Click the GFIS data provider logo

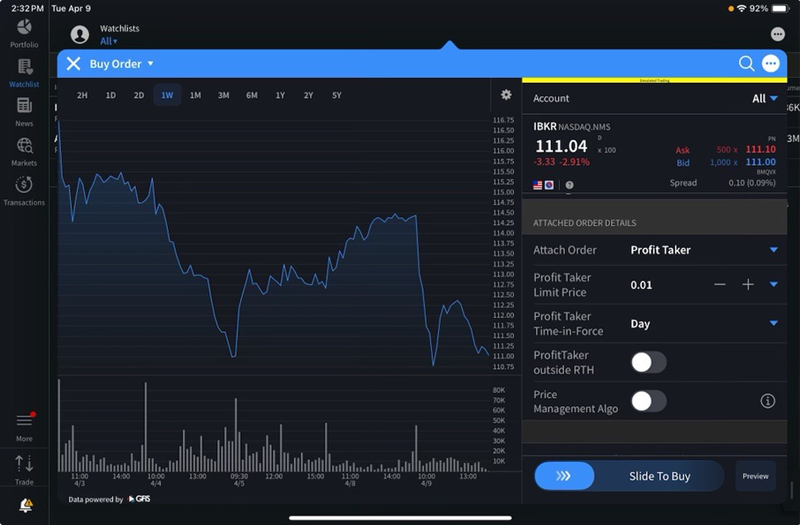click(139, 499)
